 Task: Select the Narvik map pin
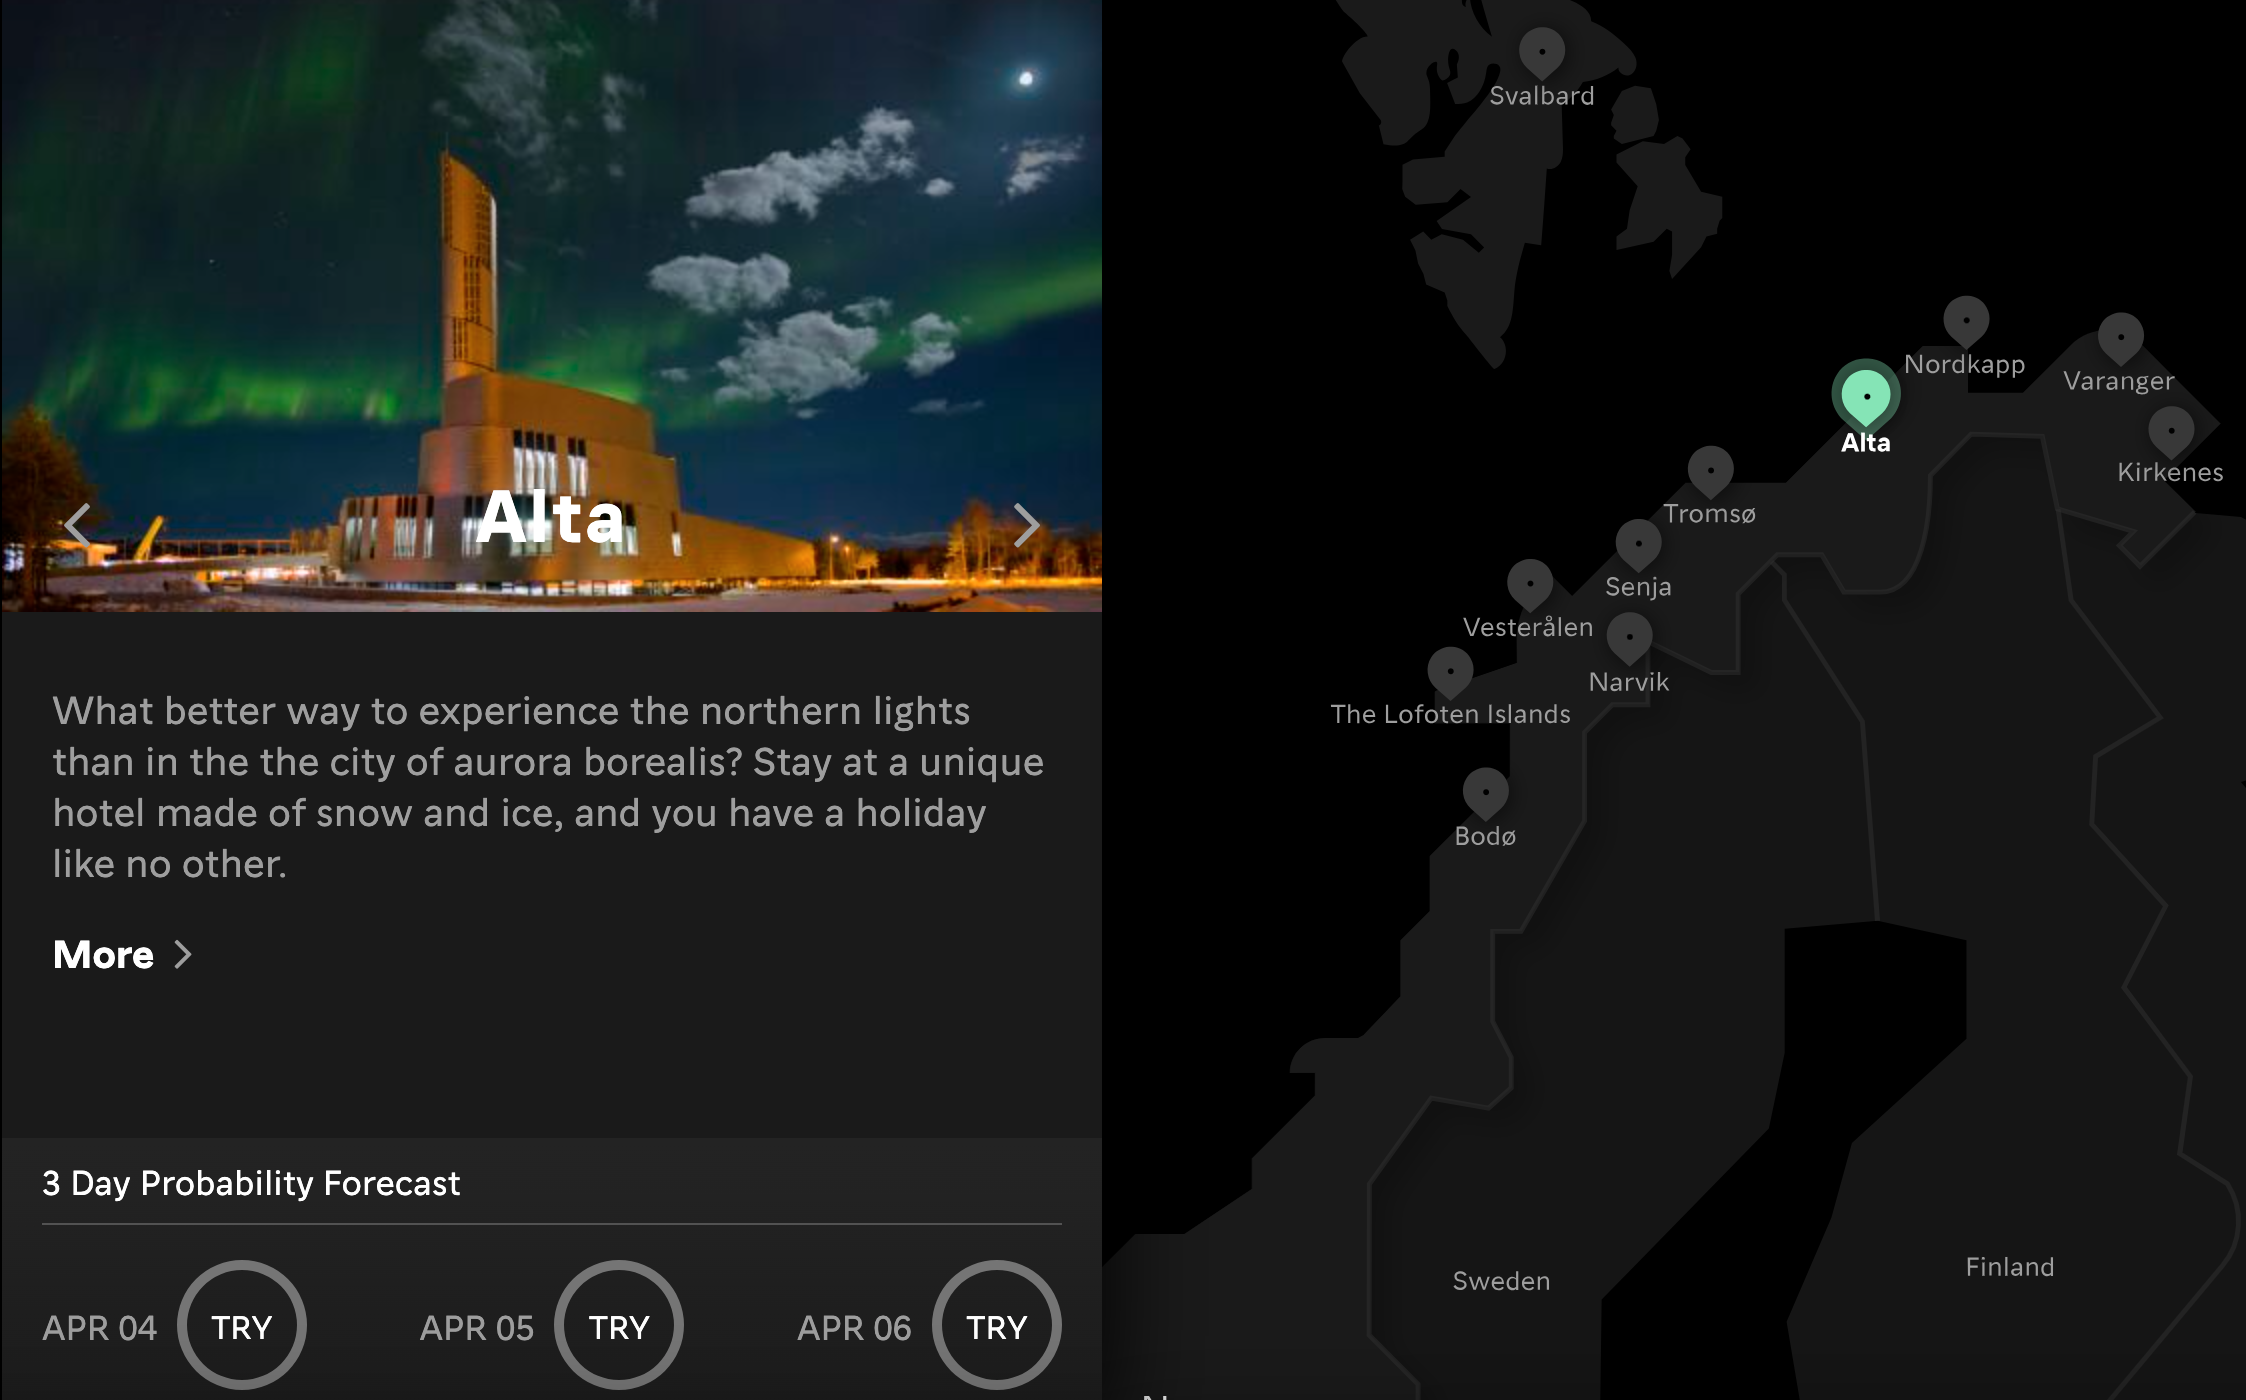pyautogui.click(x=1629, y=638)
